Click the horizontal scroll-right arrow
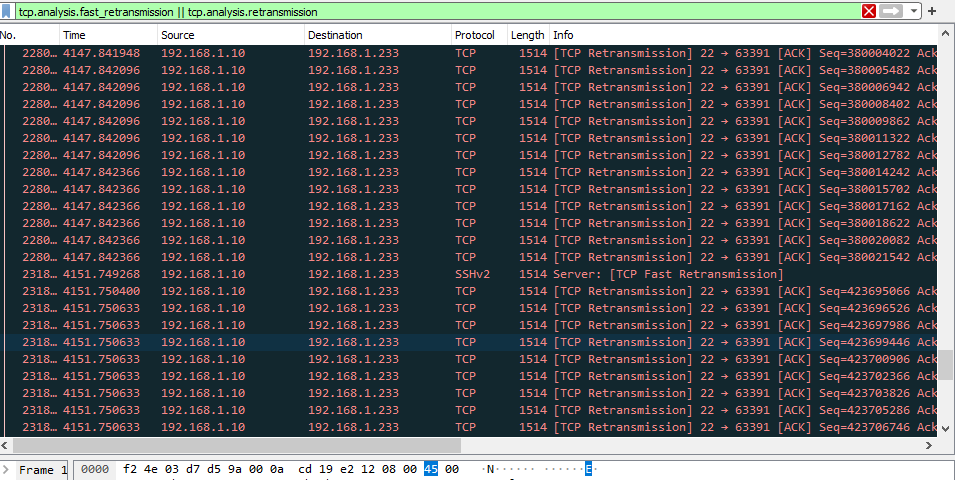Viewport: 955px width, 480px height. coord(929,445)
